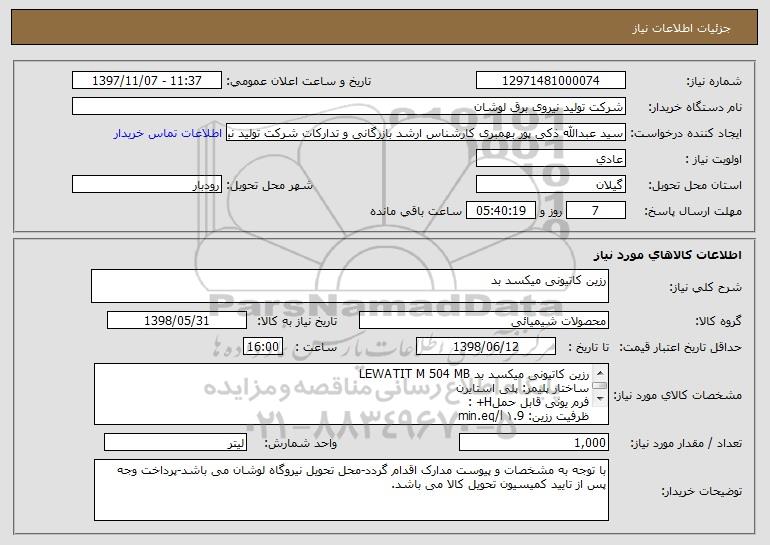The image size is (770, 545).
Task: Click the header جزئیات اطلاعات نیاز
Action: 681,28
